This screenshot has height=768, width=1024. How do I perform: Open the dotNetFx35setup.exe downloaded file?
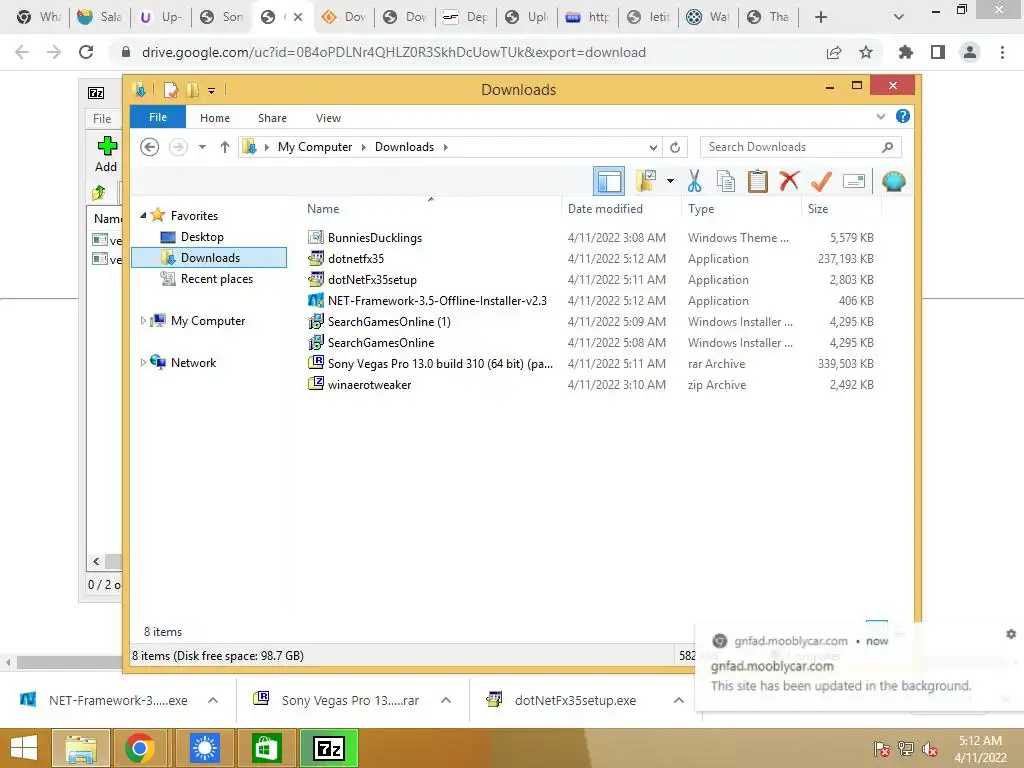tap(575, 700)
